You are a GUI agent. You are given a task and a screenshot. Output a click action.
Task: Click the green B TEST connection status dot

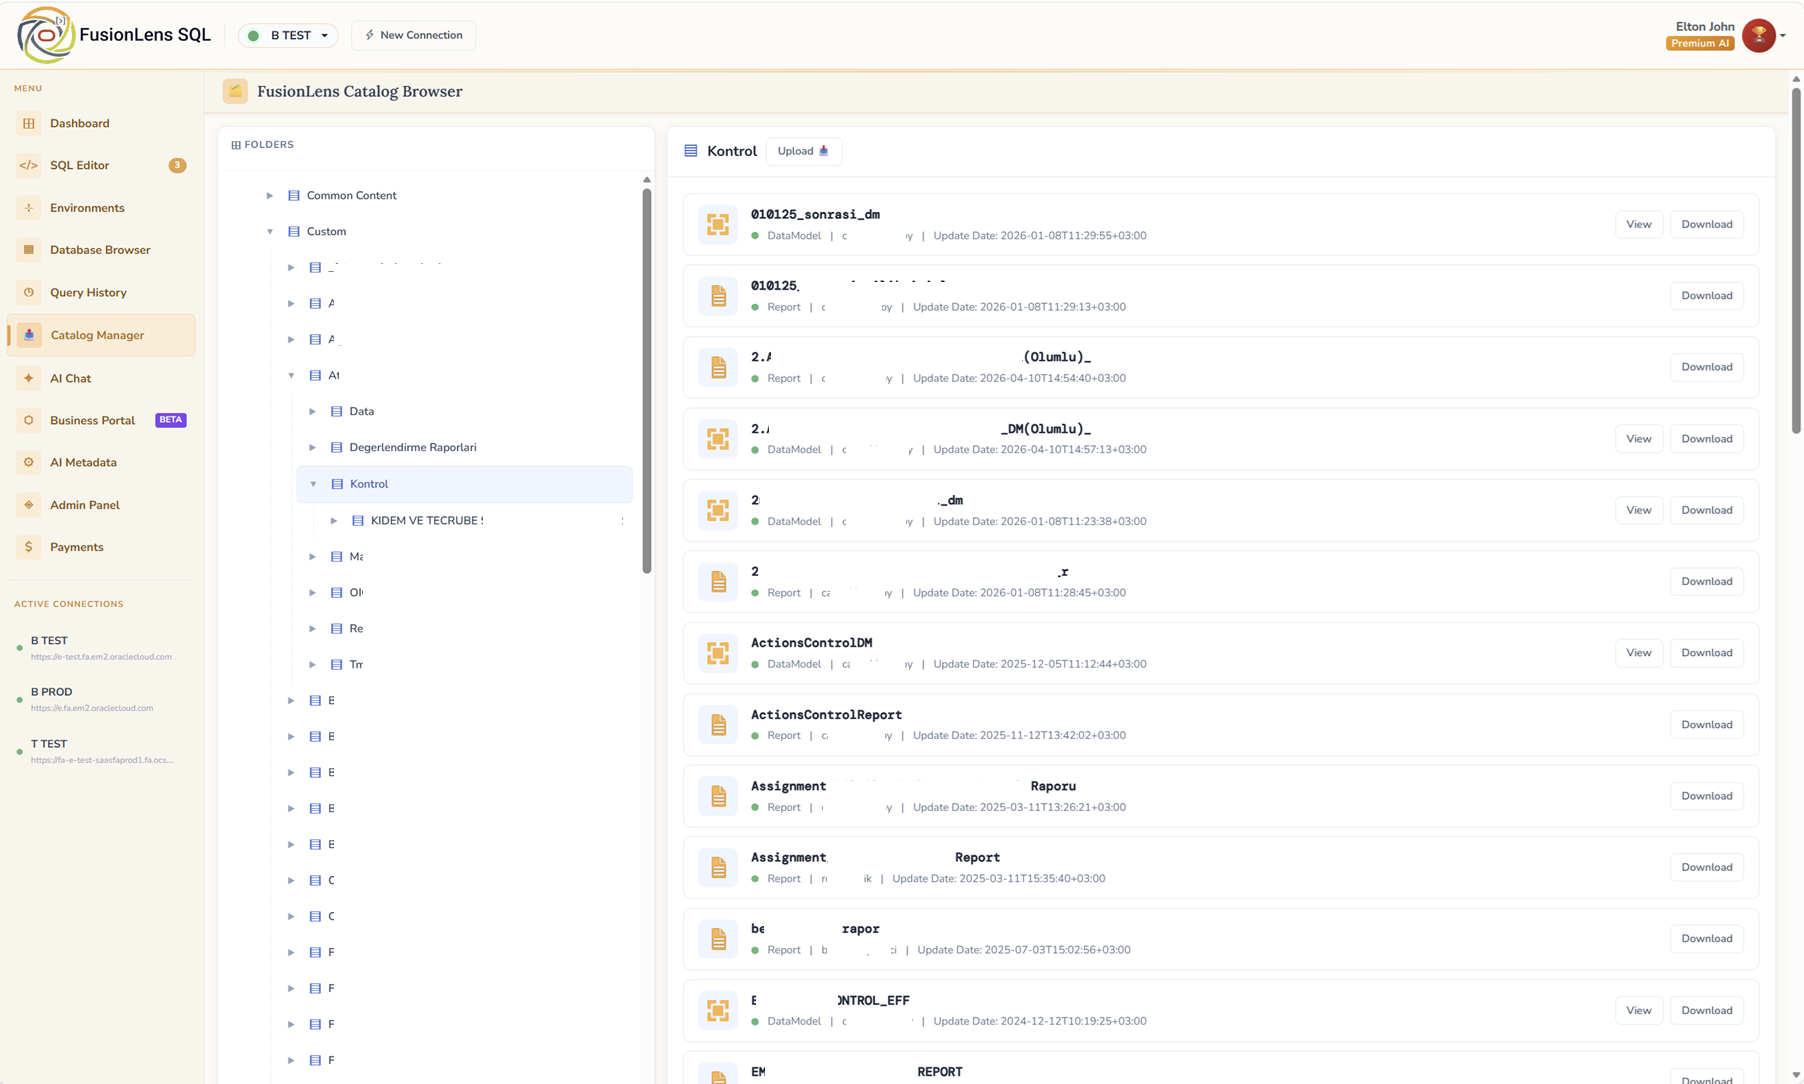coord(254,35)
